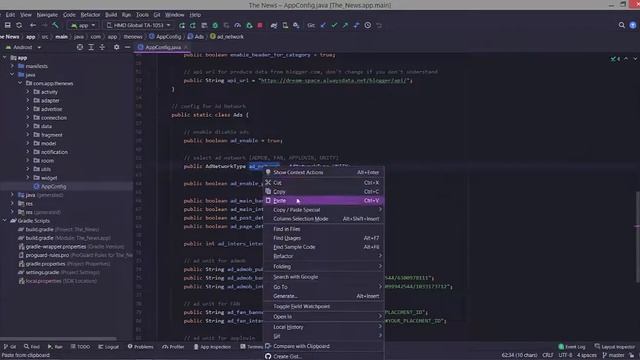This screenshot has width=640, height=360.
Task: Click the CRLF line separator indicator
Action: pos(547,355)
